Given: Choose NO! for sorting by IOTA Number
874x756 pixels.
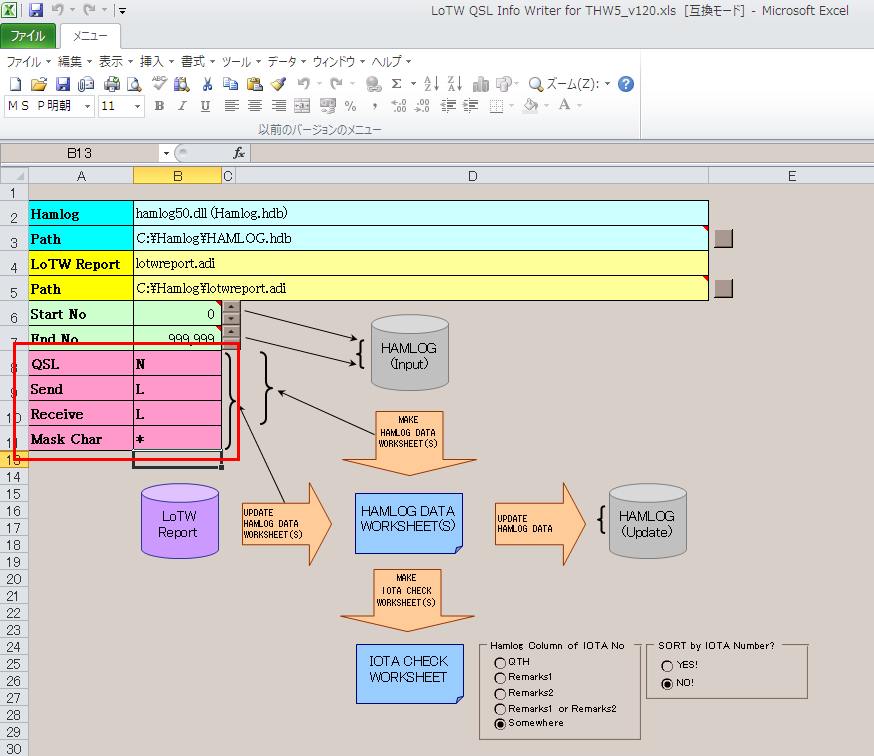Looking at the screenshot, I should (x=667, y=684).
